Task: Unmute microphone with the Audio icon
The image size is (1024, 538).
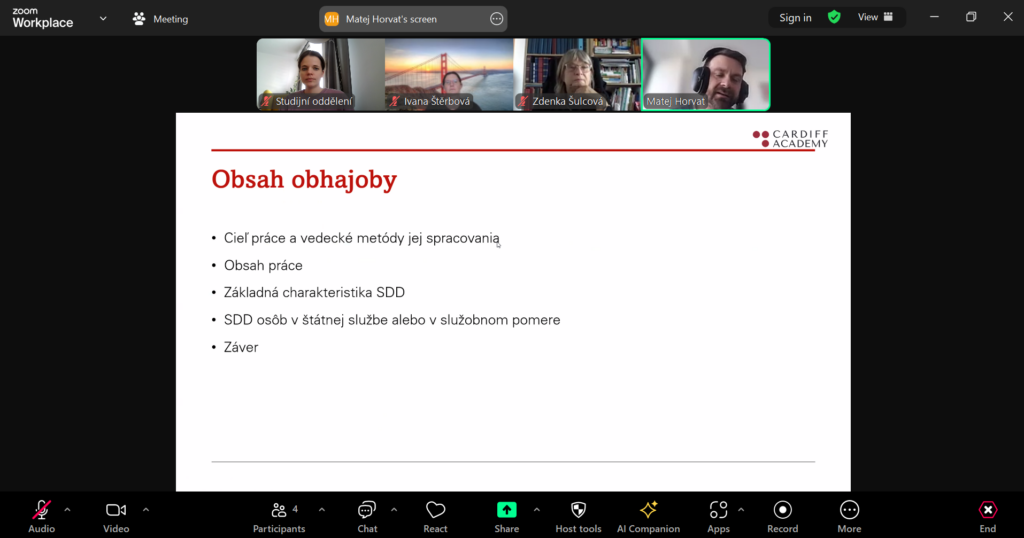Action: click(41, 510)
